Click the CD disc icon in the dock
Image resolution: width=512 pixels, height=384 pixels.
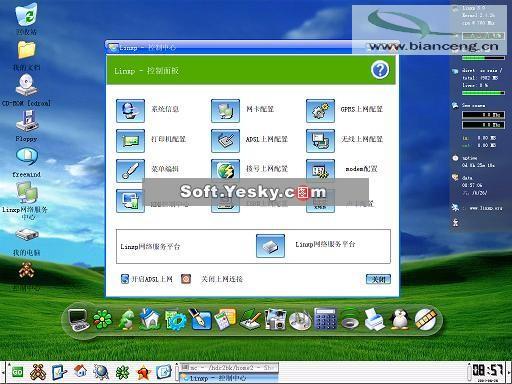click(x=300, y=320)
